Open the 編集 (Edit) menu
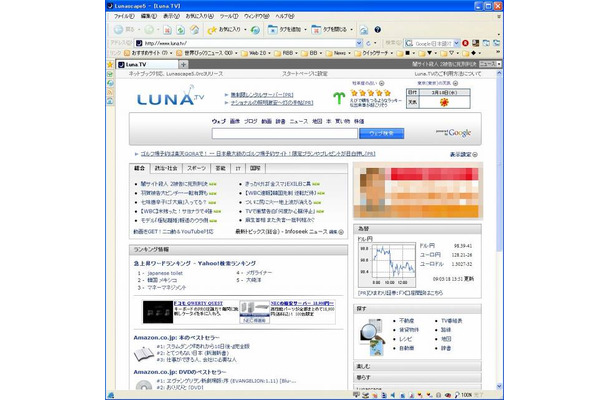The width and height of the screenshot is (610, 400). point(148,16)
